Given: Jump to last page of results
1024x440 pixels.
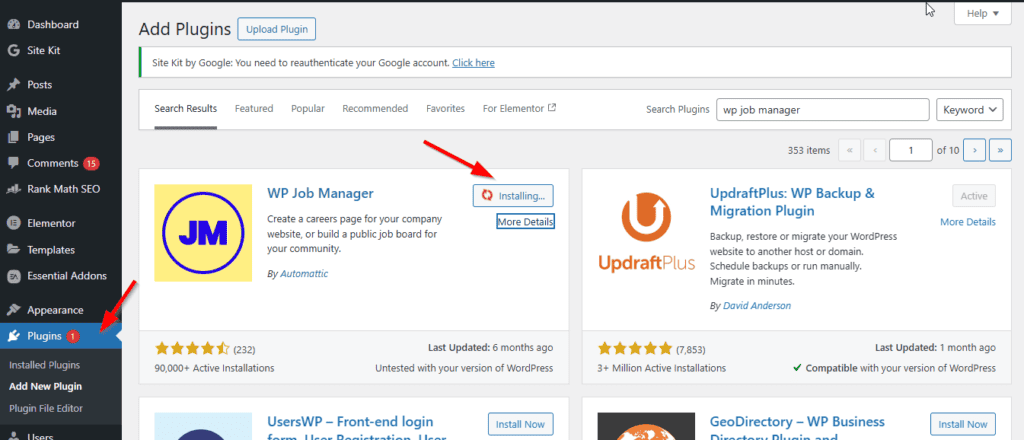Looking at the screenshot, I should pos(1000,150).
